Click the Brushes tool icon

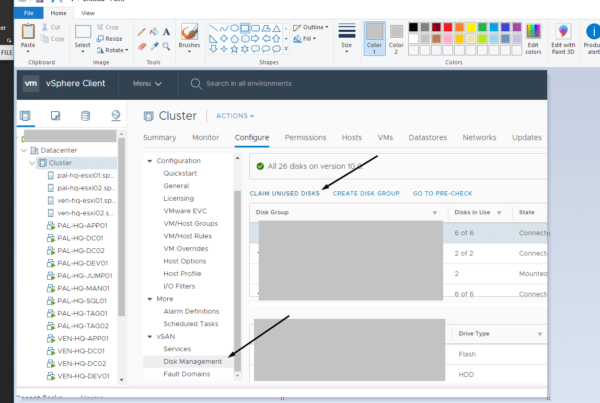pos(189,32)
